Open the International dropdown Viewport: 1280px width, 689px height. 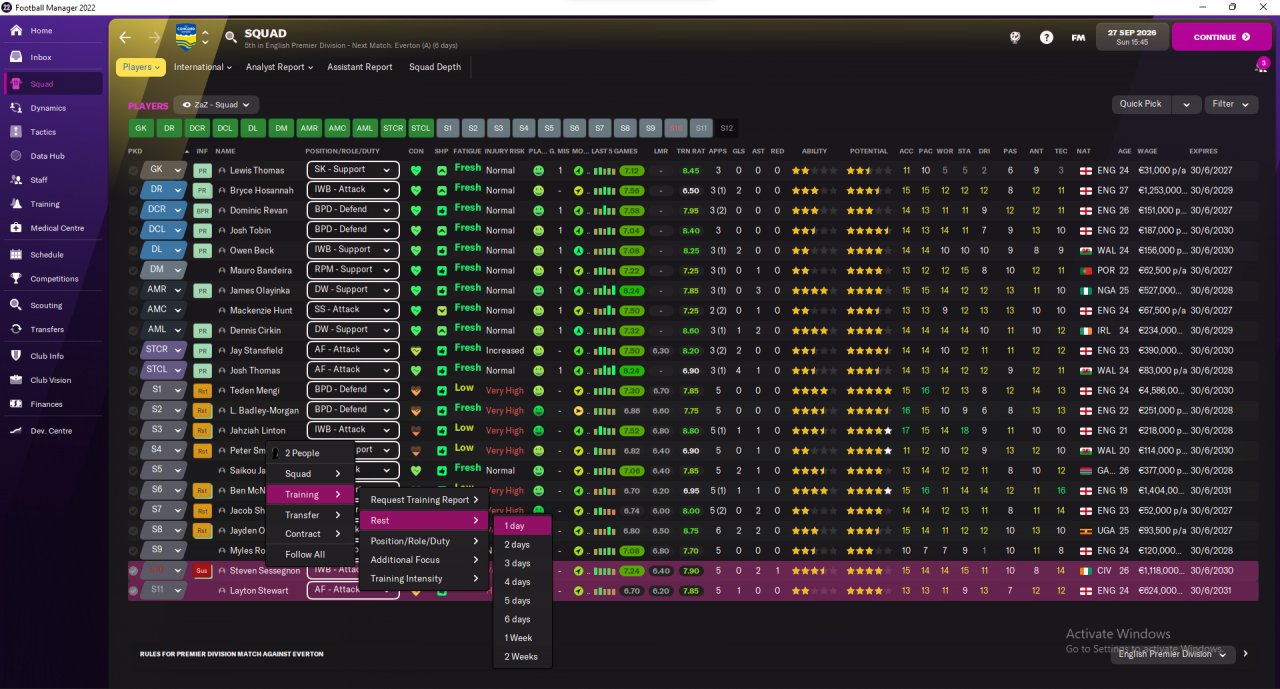point(202,67)
